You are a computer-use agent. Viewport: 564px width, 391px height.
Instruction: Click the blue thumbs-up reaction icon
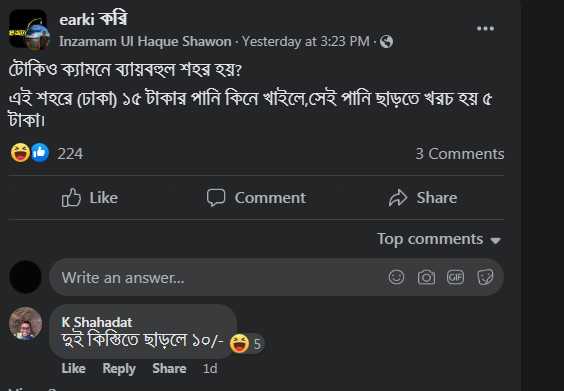pos(40,153)
